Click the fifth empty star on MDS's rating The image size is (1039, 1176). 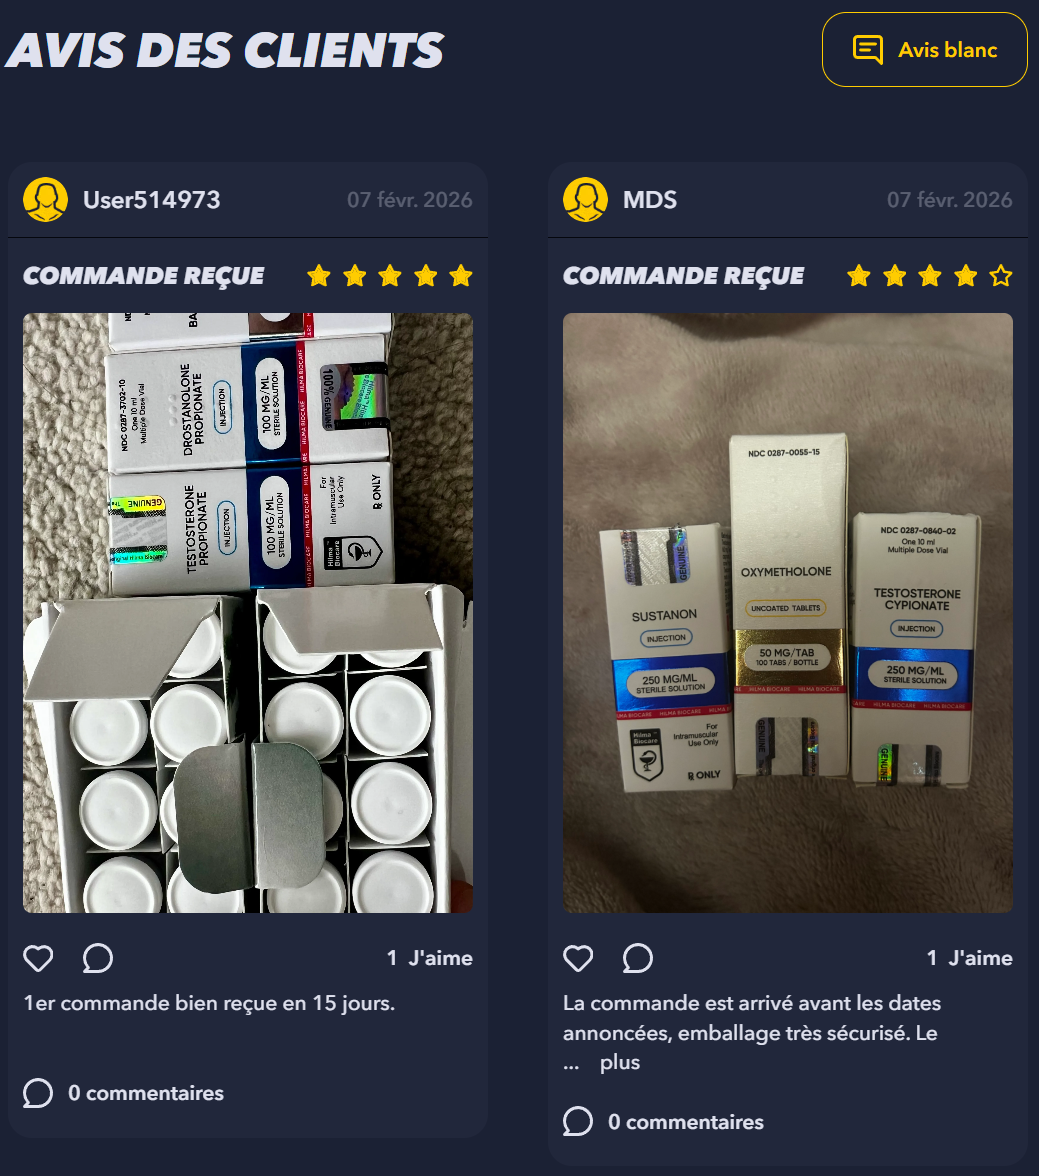pos(1001,276)
